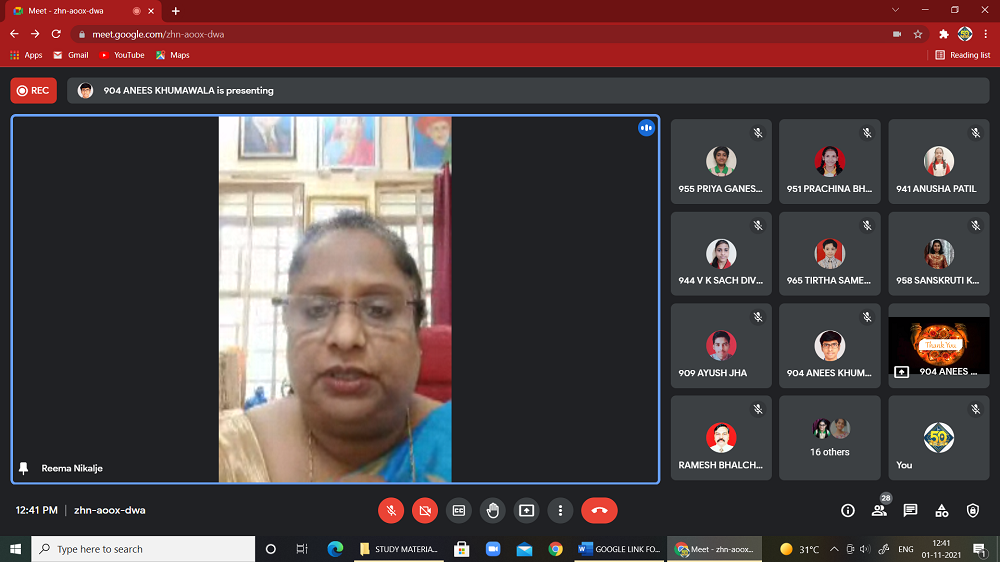Raise your hand in meeting
This screenshot has height=562, width=1000.
[492, 510]
